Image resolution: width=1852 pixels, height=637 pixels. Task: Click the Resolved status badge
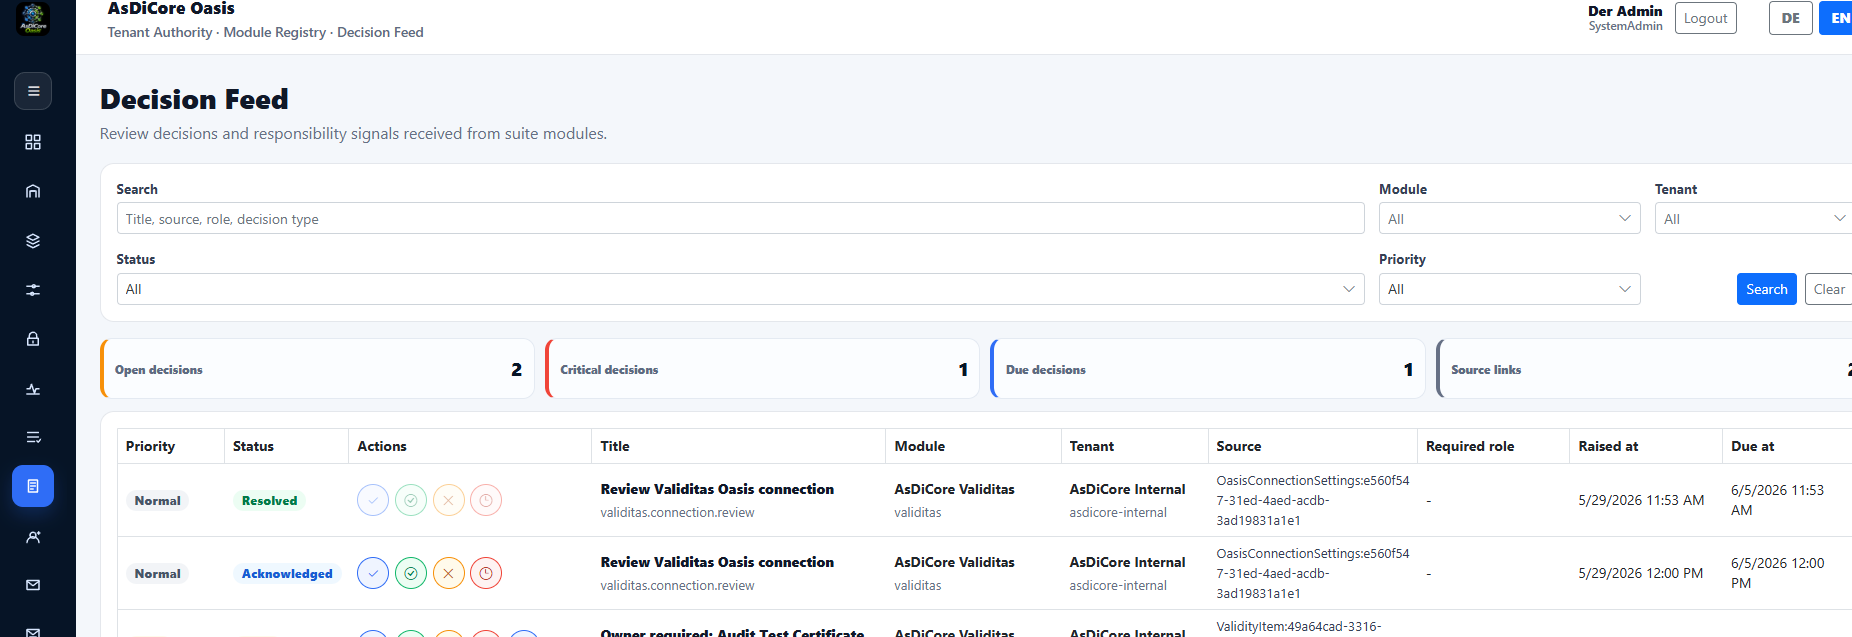pos(269,500)
